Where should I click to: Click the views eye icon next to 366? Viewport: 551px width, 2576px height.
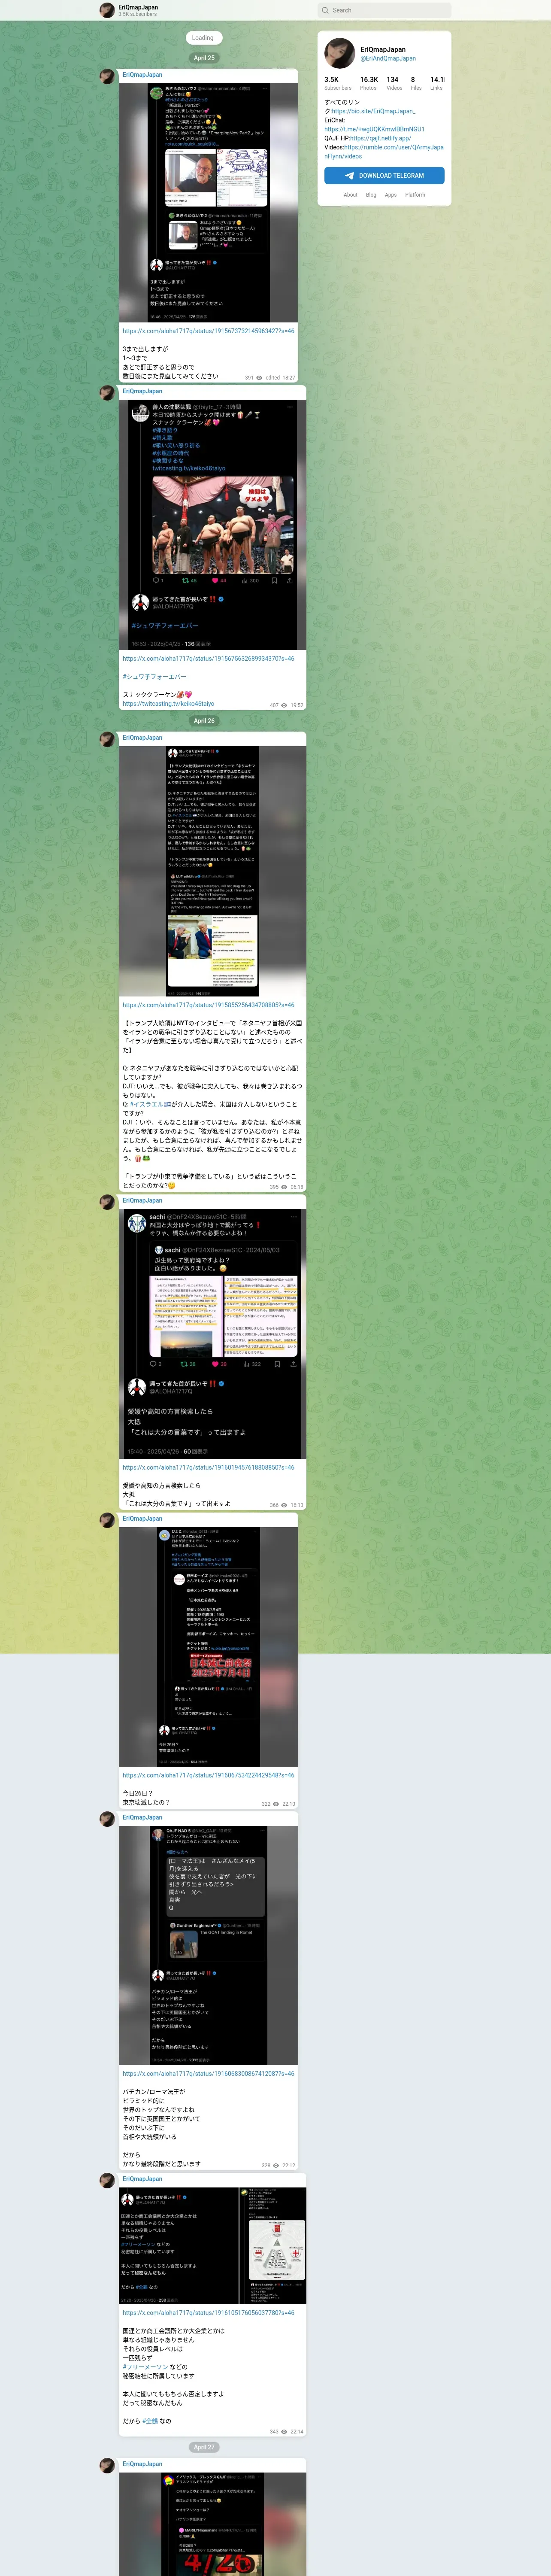coord(284,1505)
